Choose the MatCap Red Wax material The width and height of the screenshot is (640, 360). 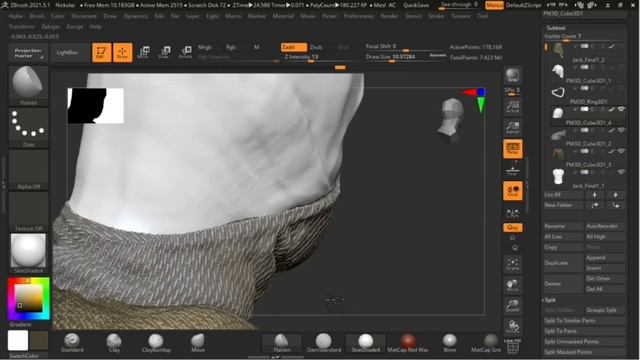pos(408,343)
